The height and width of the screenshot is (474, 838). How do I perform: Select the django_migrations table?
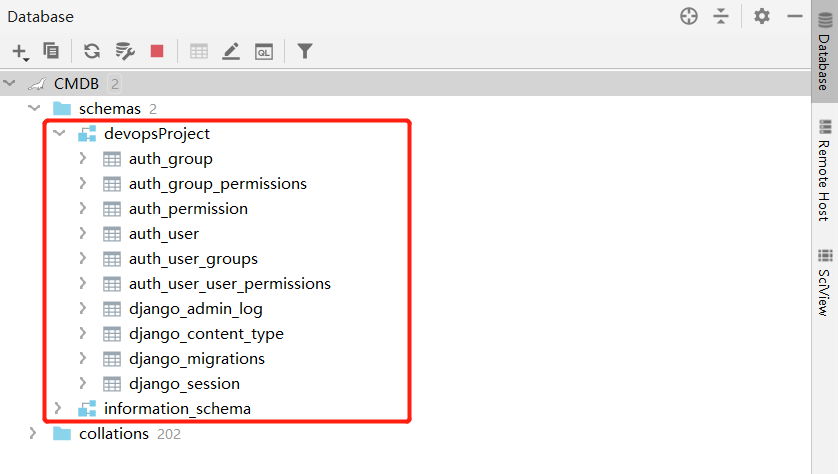(197, 359)
